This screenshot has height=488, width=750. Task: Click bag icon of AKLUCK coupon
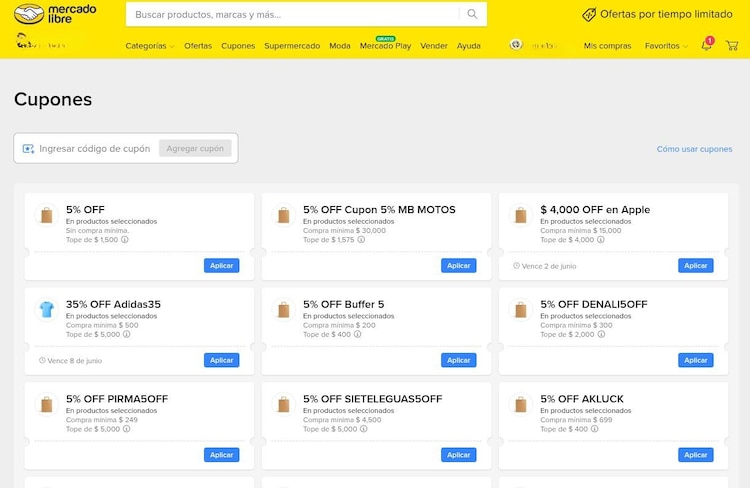(x=521, y=404)
